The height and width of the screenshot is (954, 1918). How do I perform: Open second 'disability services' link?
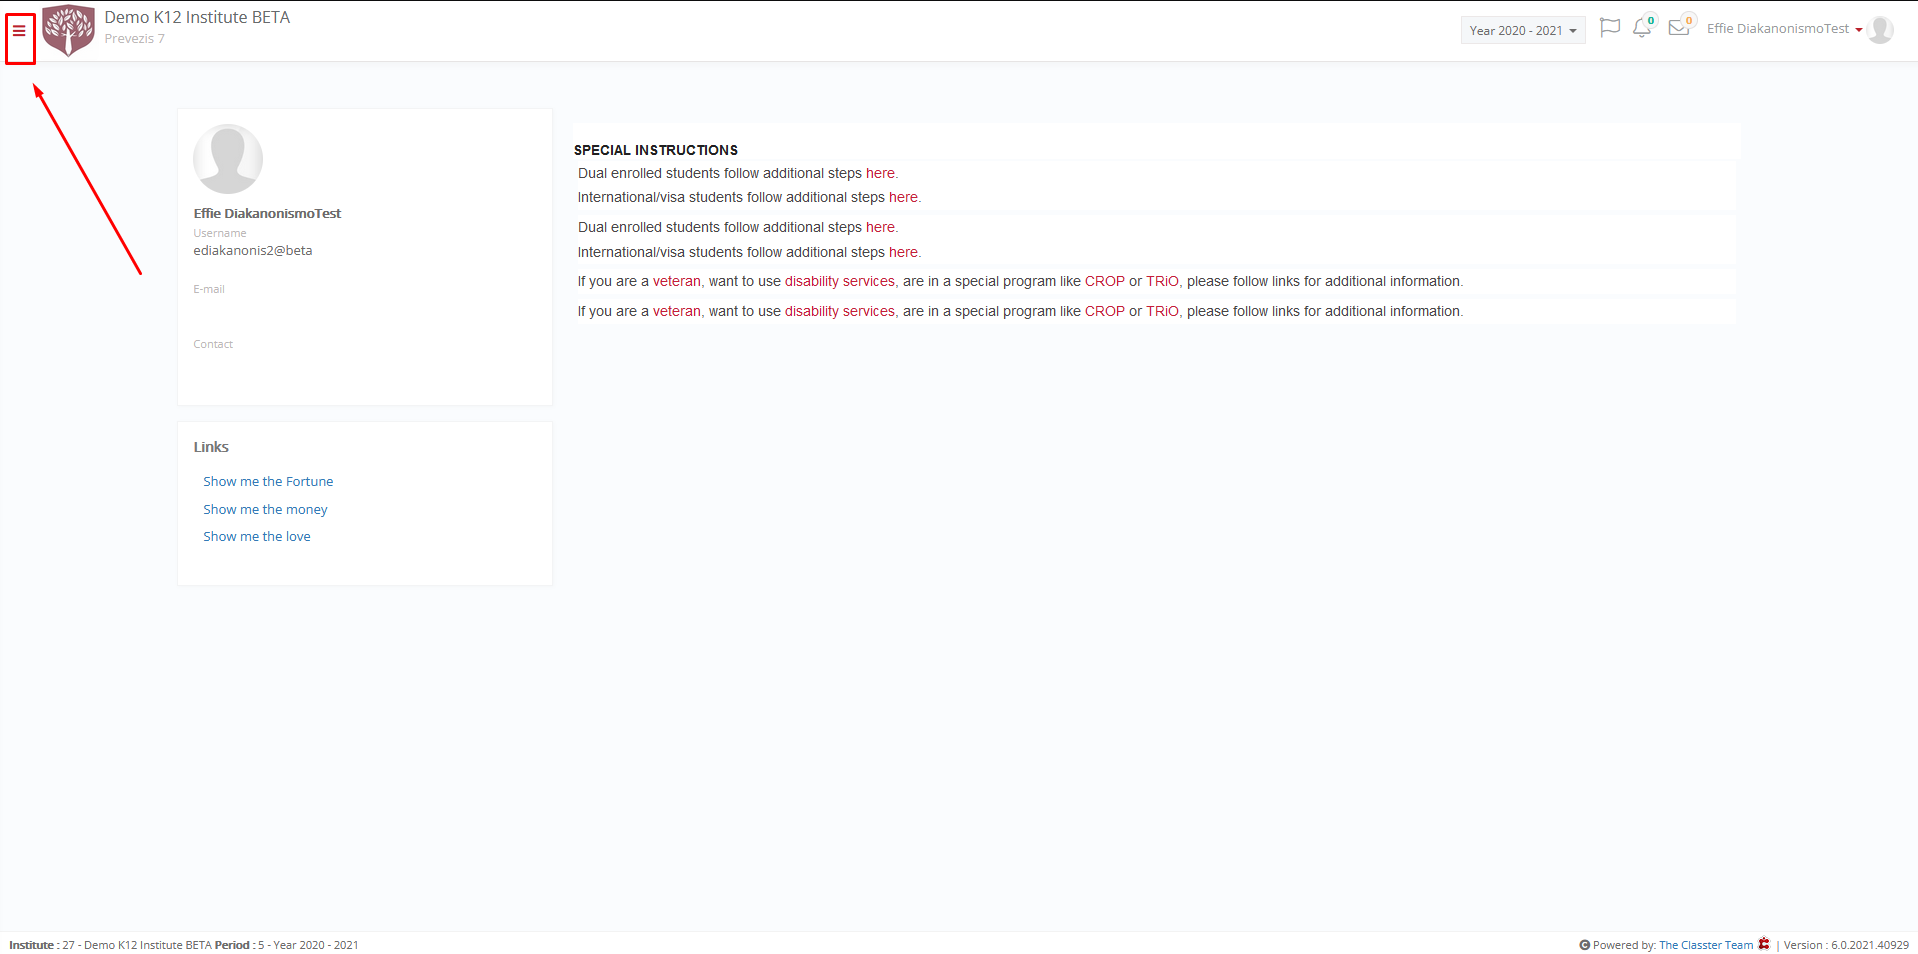(840, 312)
